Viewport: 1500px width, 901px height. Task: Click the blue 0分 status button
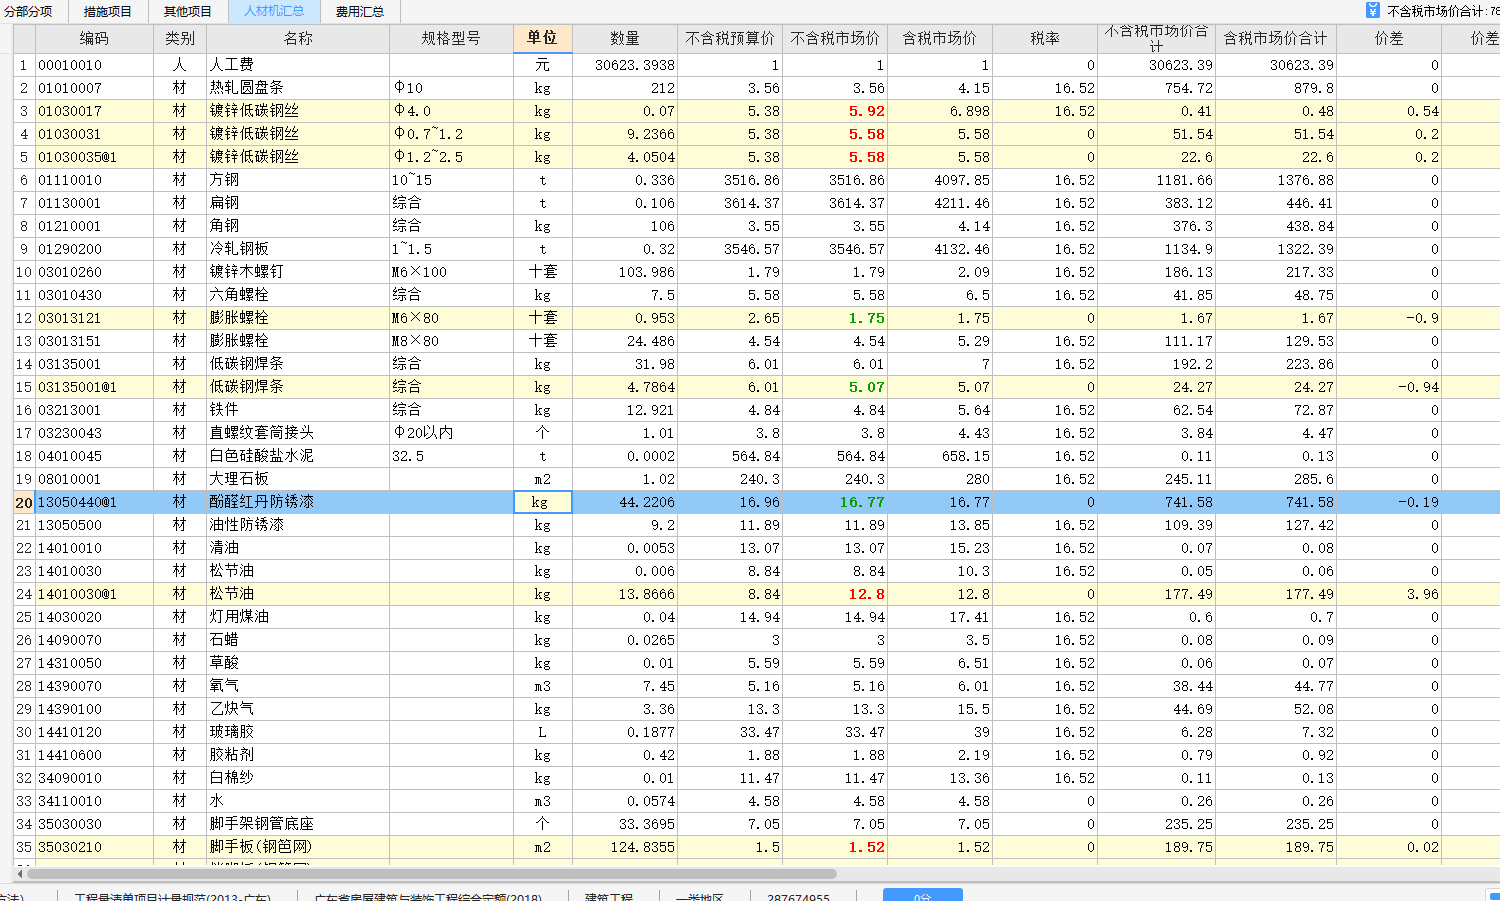tap(922, 895)
